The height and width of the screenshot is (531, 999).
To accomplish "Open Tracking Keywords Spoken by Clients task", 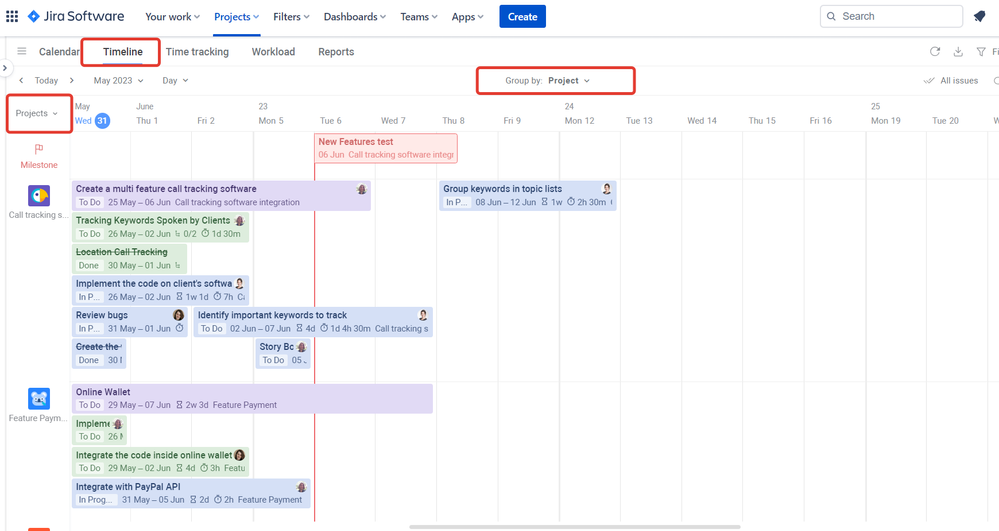I will 161,227.
